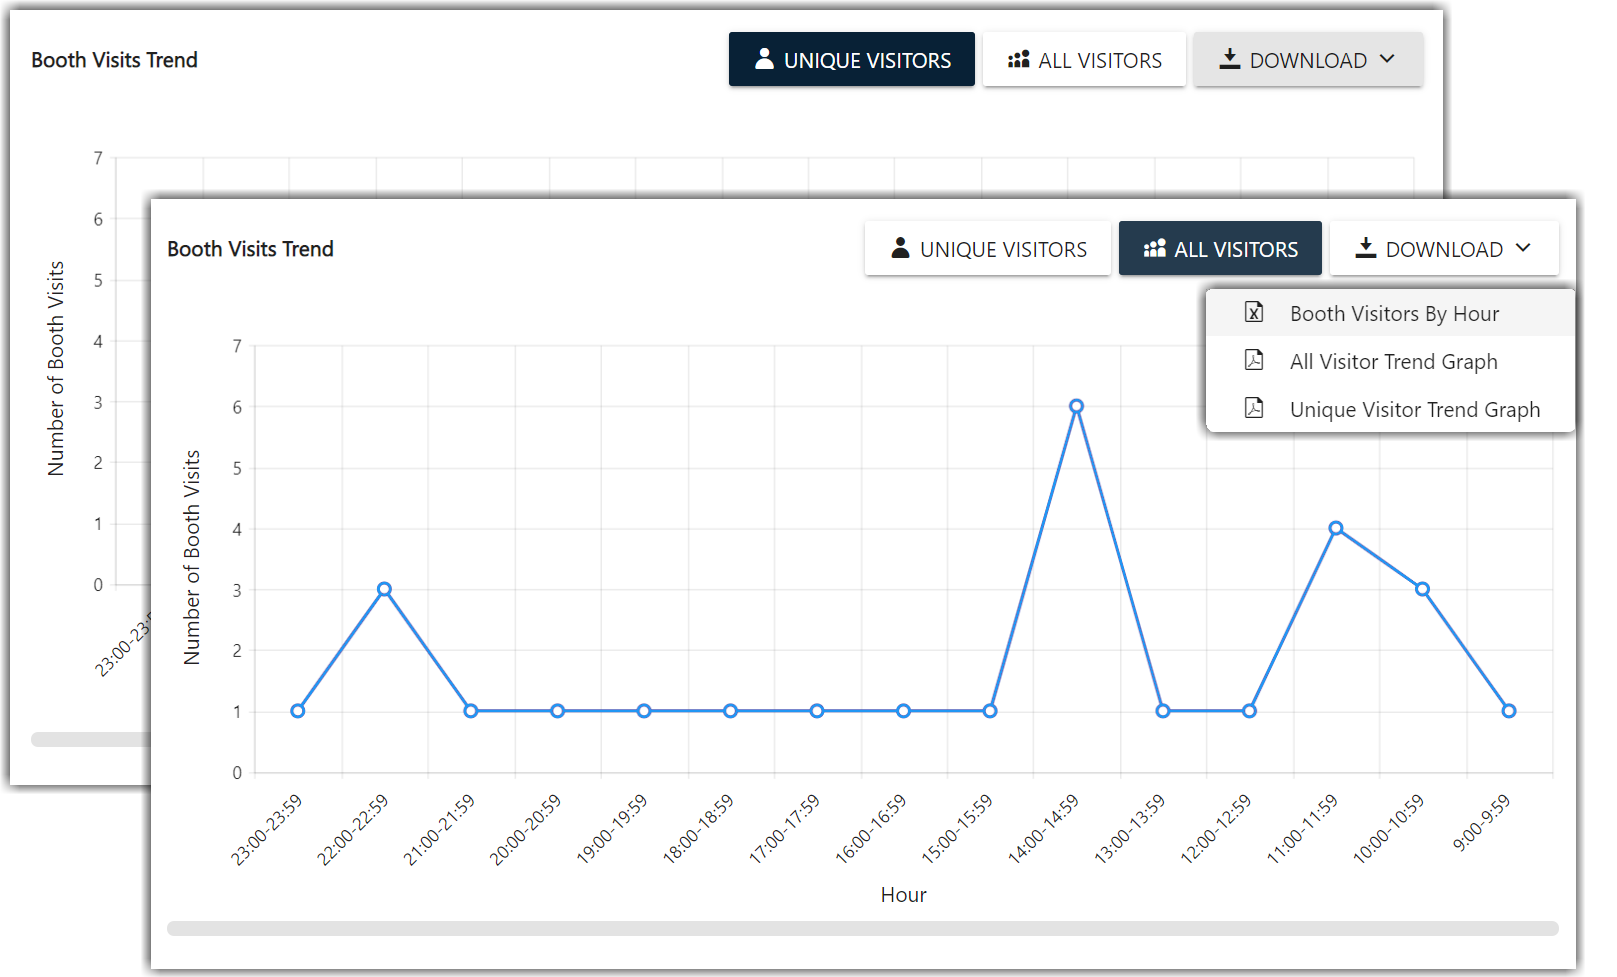
Task: Click the PDF icon beside All Visitor Trend Graph
Action: [x=1254, y=360]
